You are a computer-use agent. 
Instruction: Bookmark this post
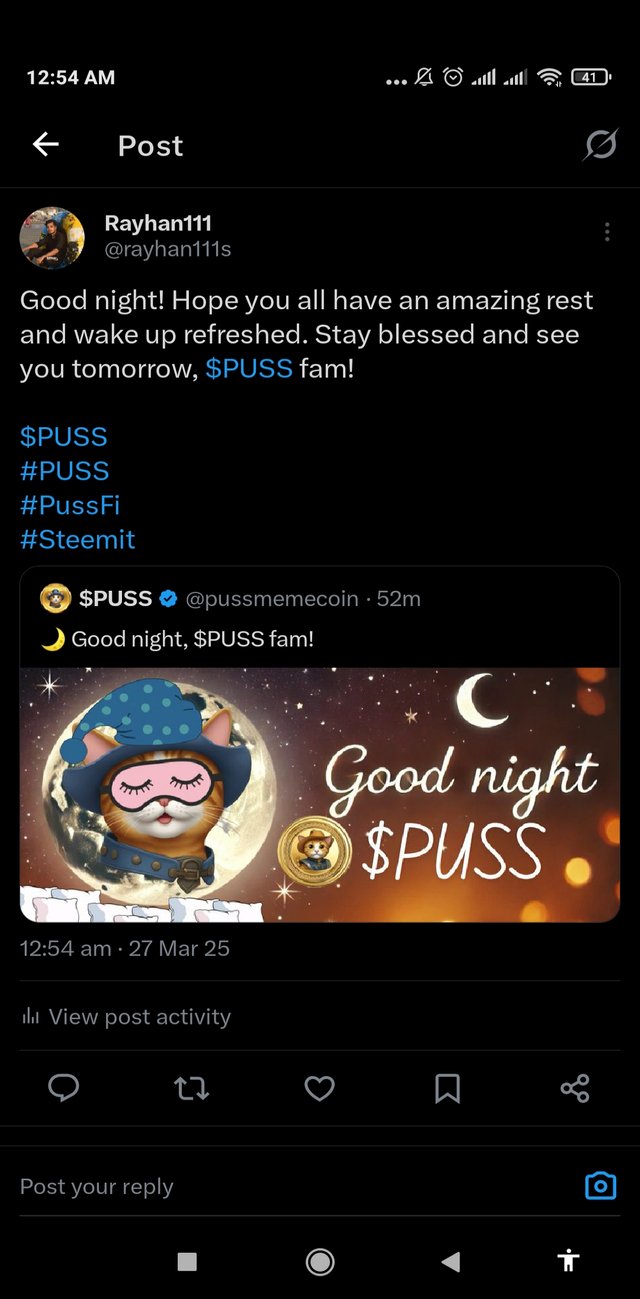tap(447, 1088)
